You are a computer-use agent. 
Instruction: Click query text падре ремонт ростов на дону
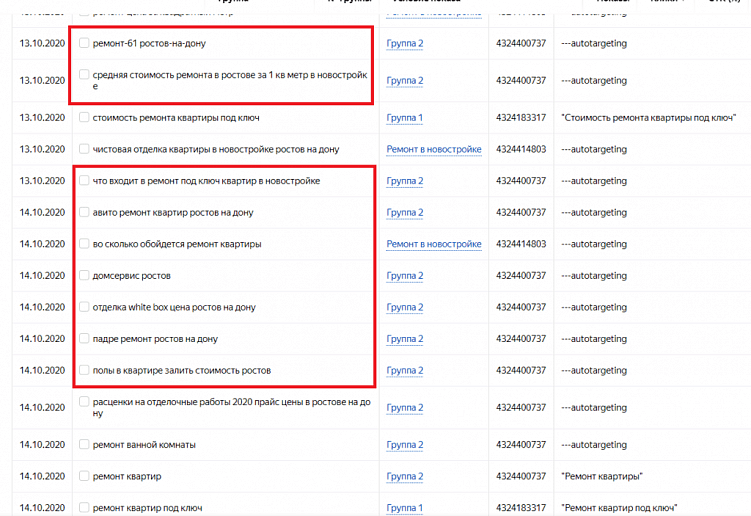(155, 339)
